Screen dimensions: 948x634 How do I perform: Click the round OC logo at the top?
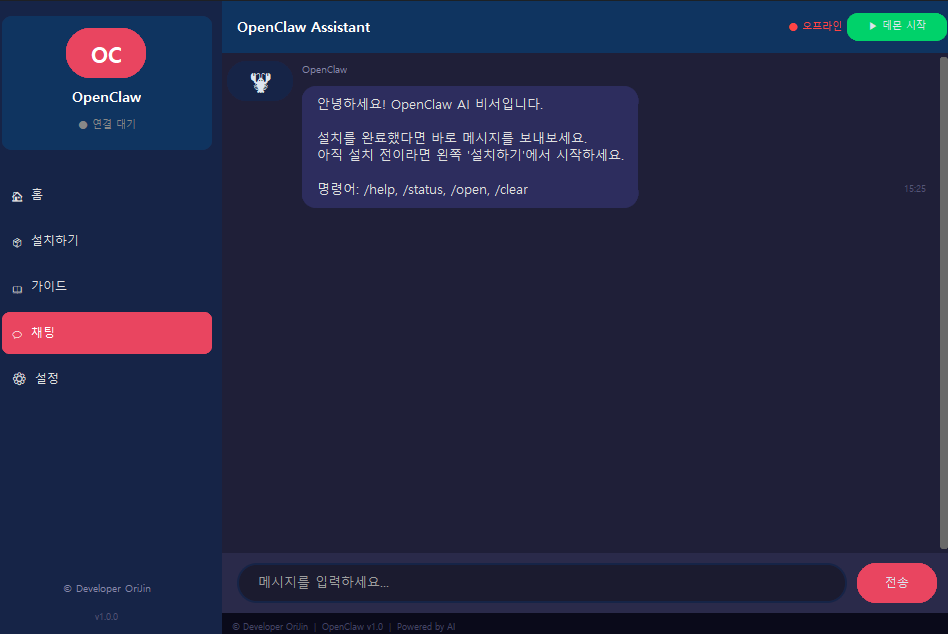pos(106,53)
